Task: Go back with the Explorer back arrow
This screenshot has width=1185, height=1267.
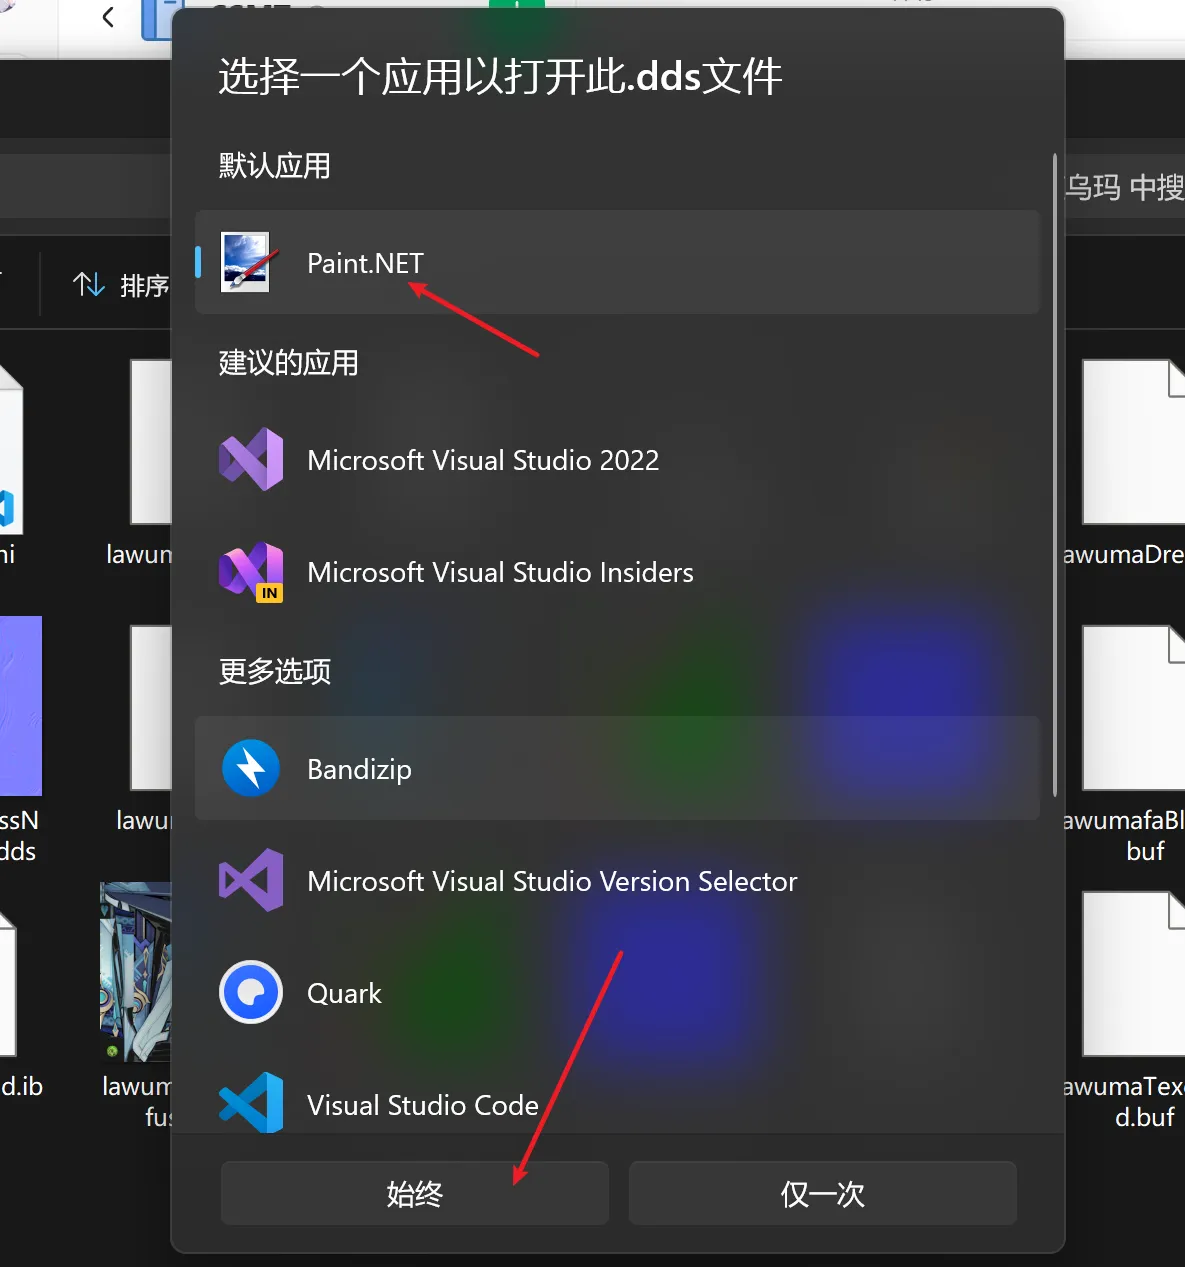Action: pyautogui.click(x=108, y=17)
